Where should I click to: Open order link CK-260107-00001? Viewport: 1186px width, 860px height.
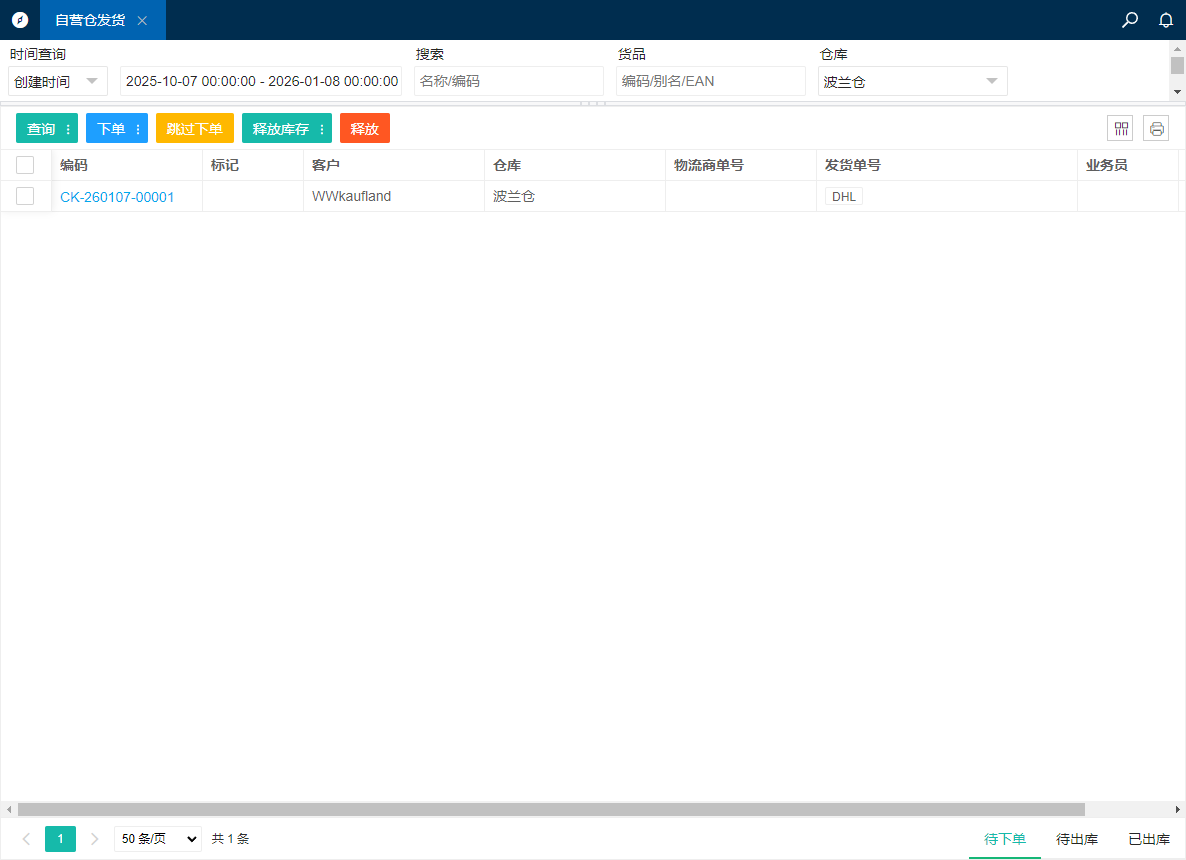click(x=117, y=197)
